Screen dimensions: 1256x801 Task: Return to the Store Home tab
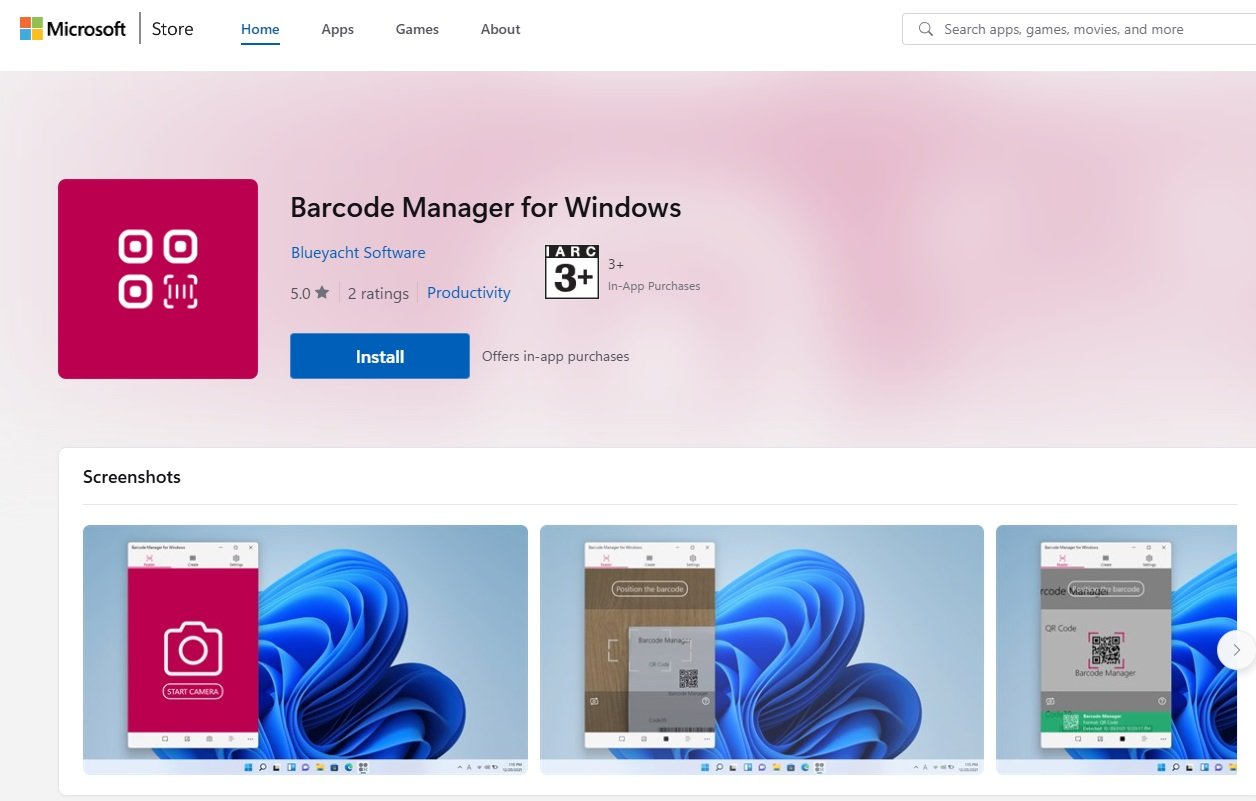259,29
